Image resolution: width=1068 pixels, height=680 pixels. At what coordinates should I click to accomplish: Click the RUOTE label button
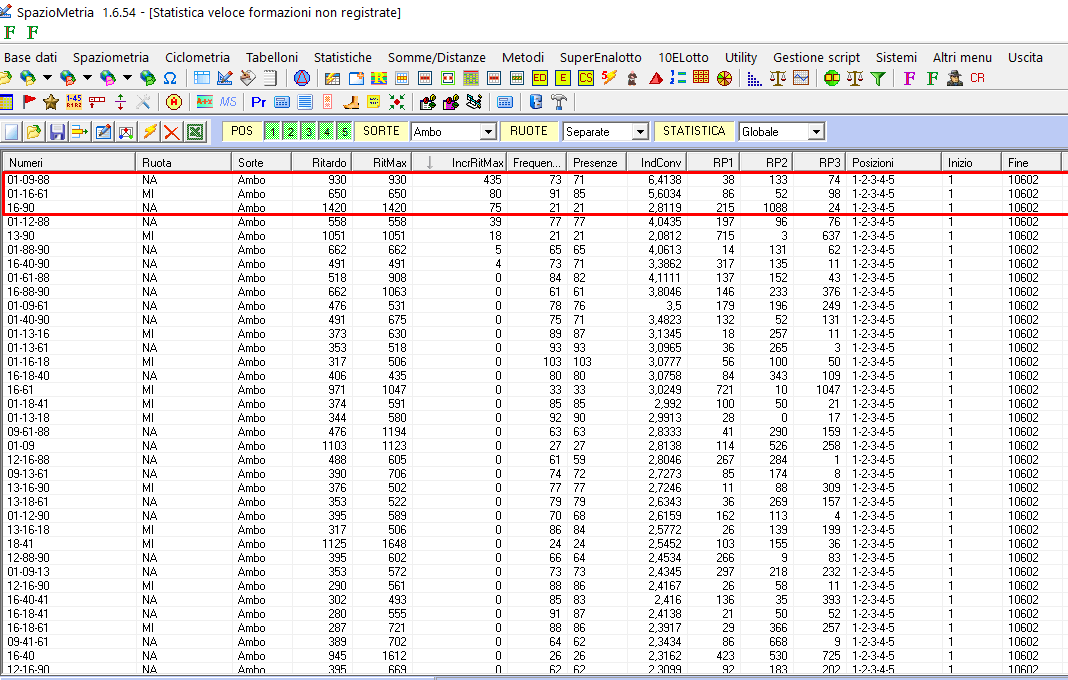pyautogui.click(x=529, y=132)
